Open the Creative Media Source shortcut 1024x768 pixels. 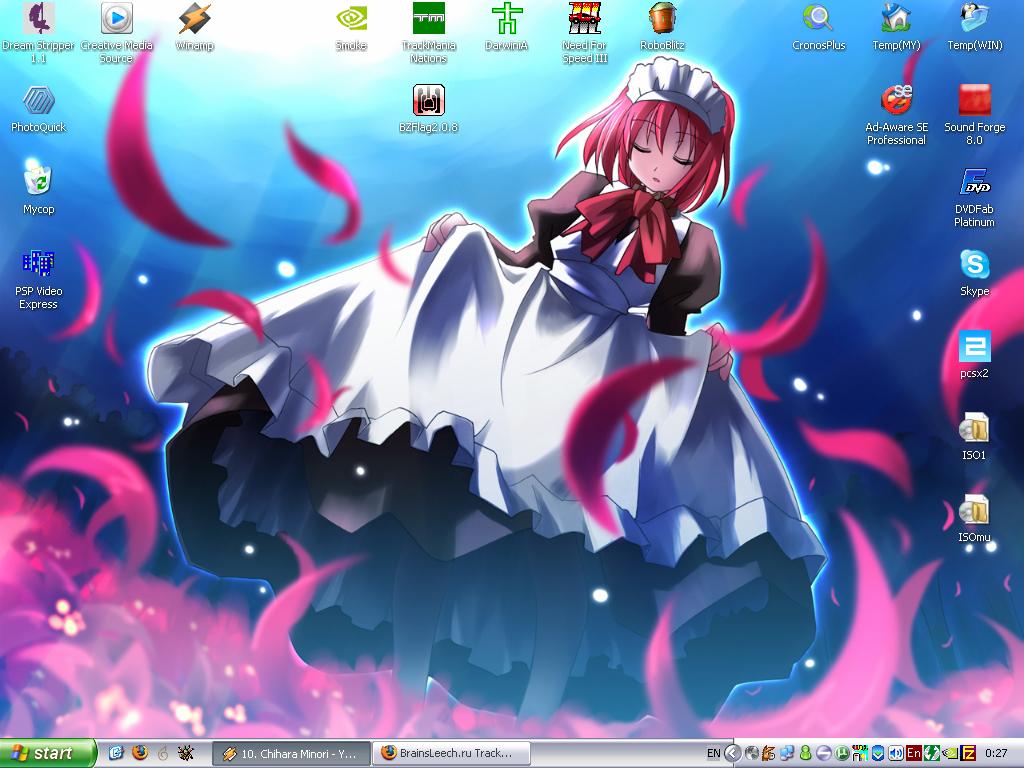116,31
